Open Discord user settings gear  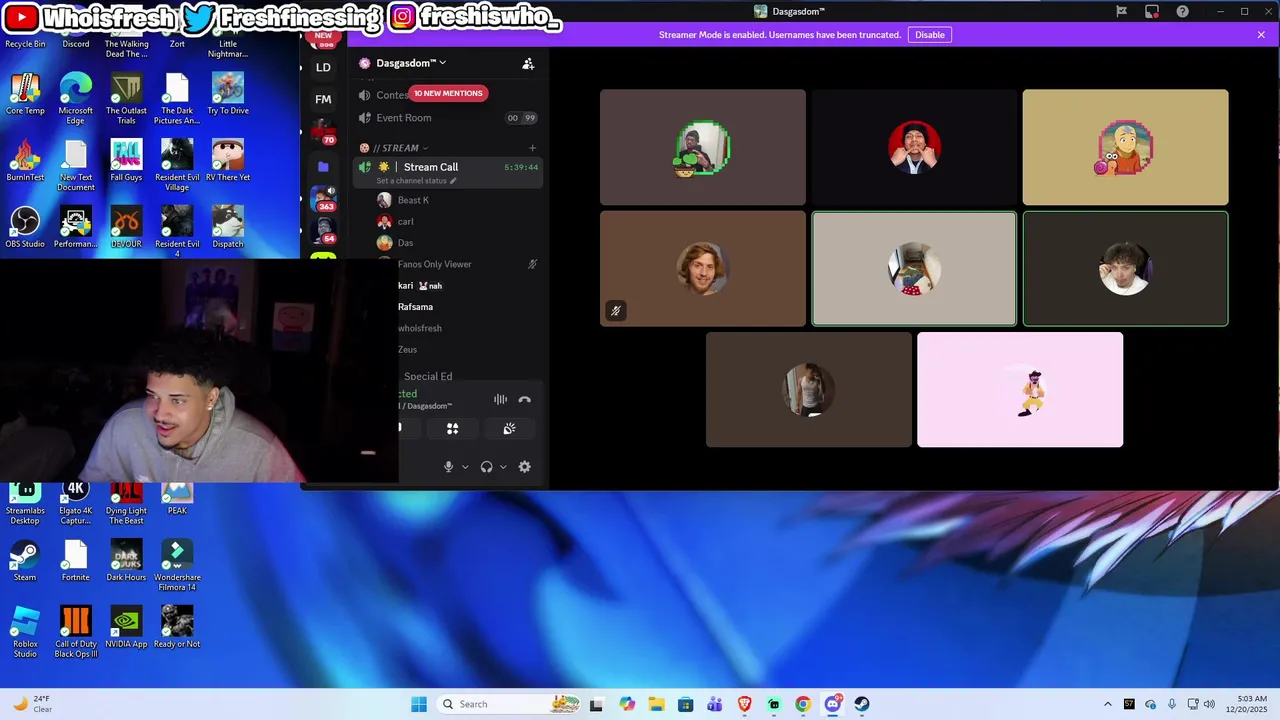524,467
